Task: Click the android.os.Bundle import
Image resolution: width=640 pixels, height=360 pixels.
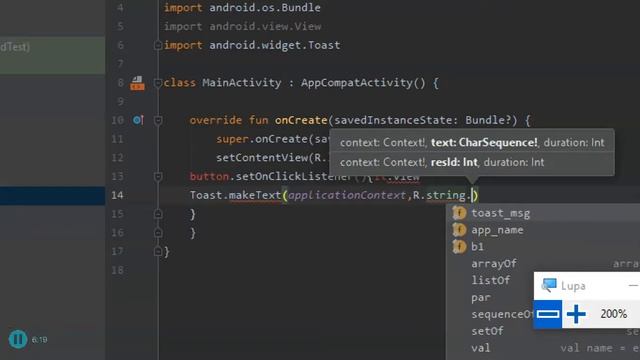Action: (x=265, y=7)
